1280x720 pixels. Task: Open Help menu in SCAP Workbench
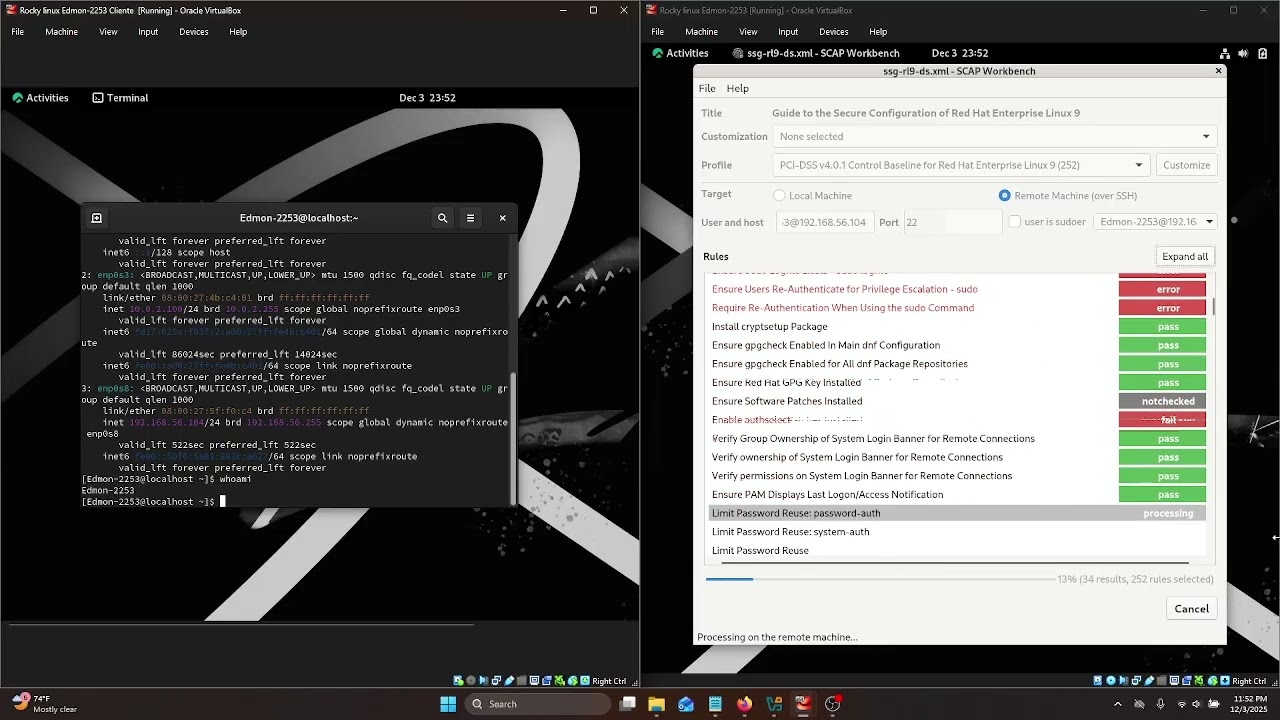coord(737,89)
